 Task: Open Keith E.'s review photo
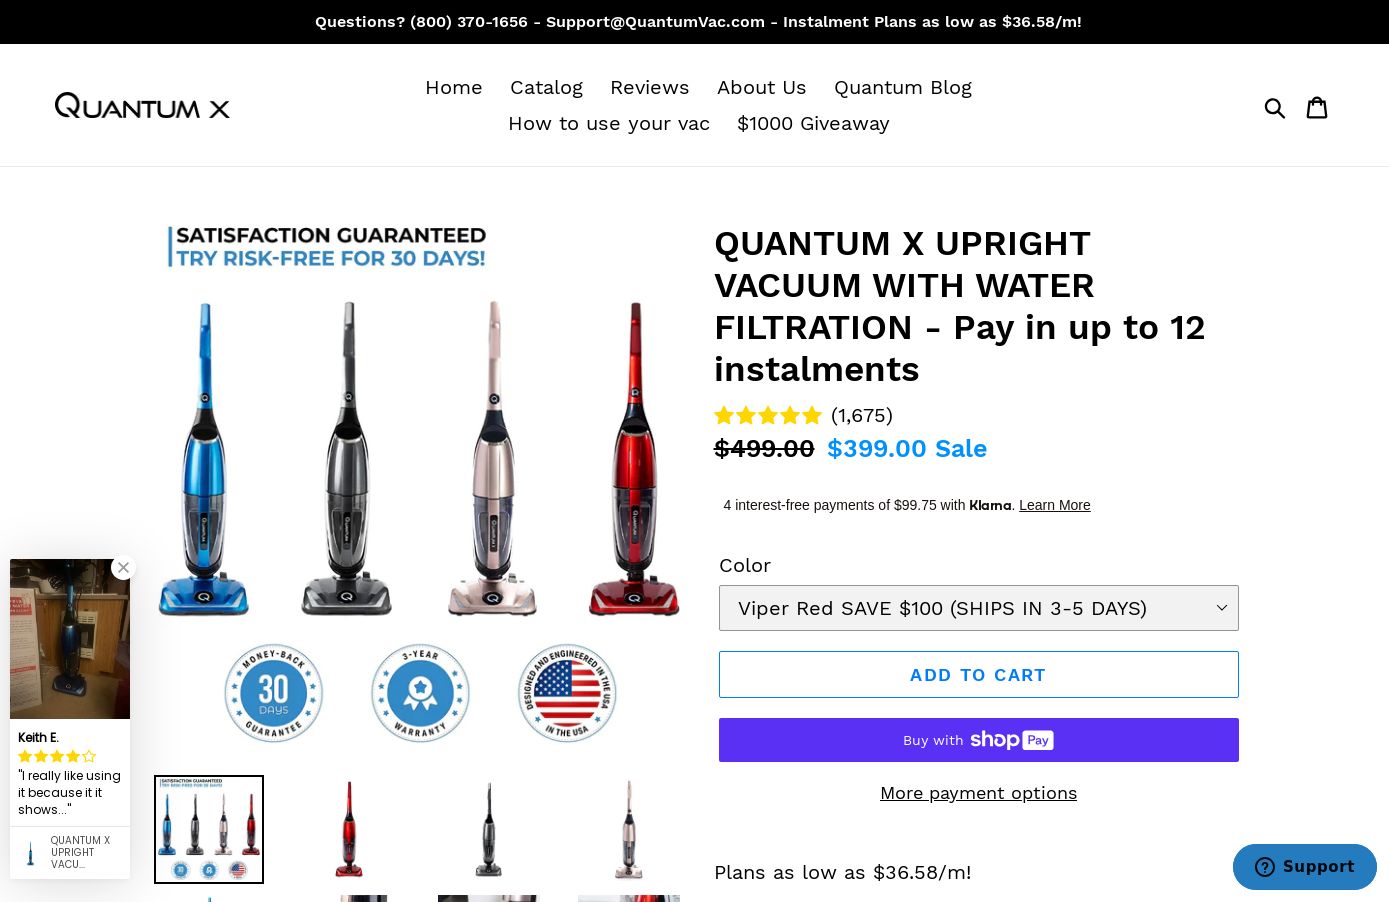(x=70, y=639)
